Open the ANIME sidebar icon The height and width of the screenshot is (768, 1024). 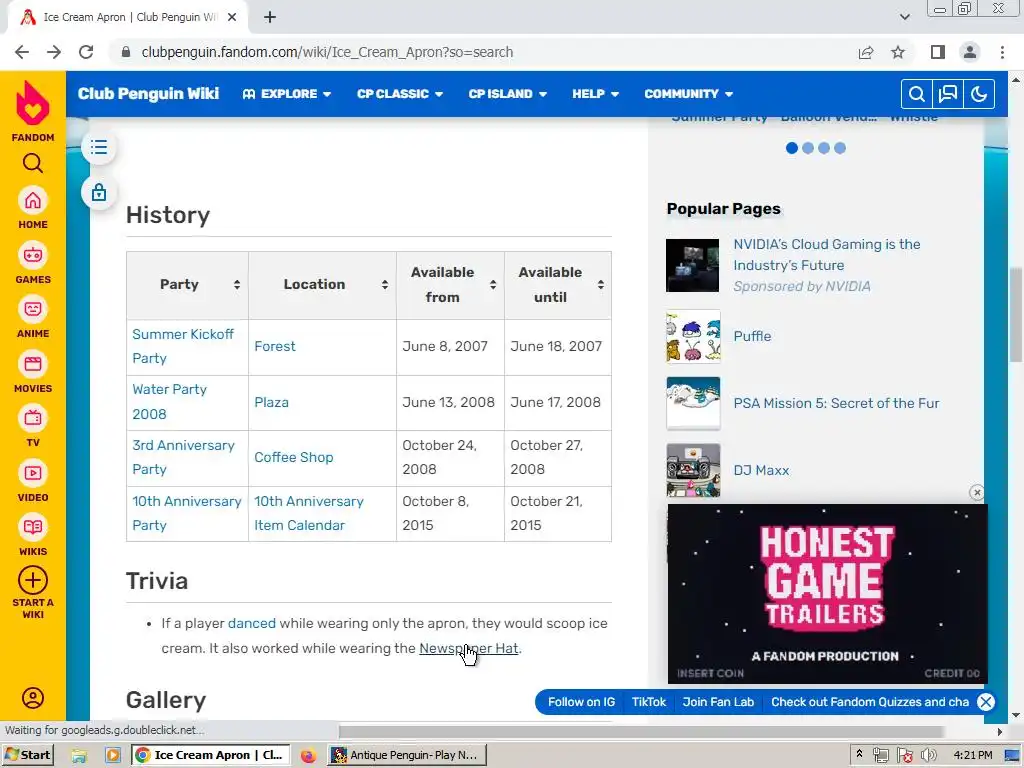[x=33, y=310]
